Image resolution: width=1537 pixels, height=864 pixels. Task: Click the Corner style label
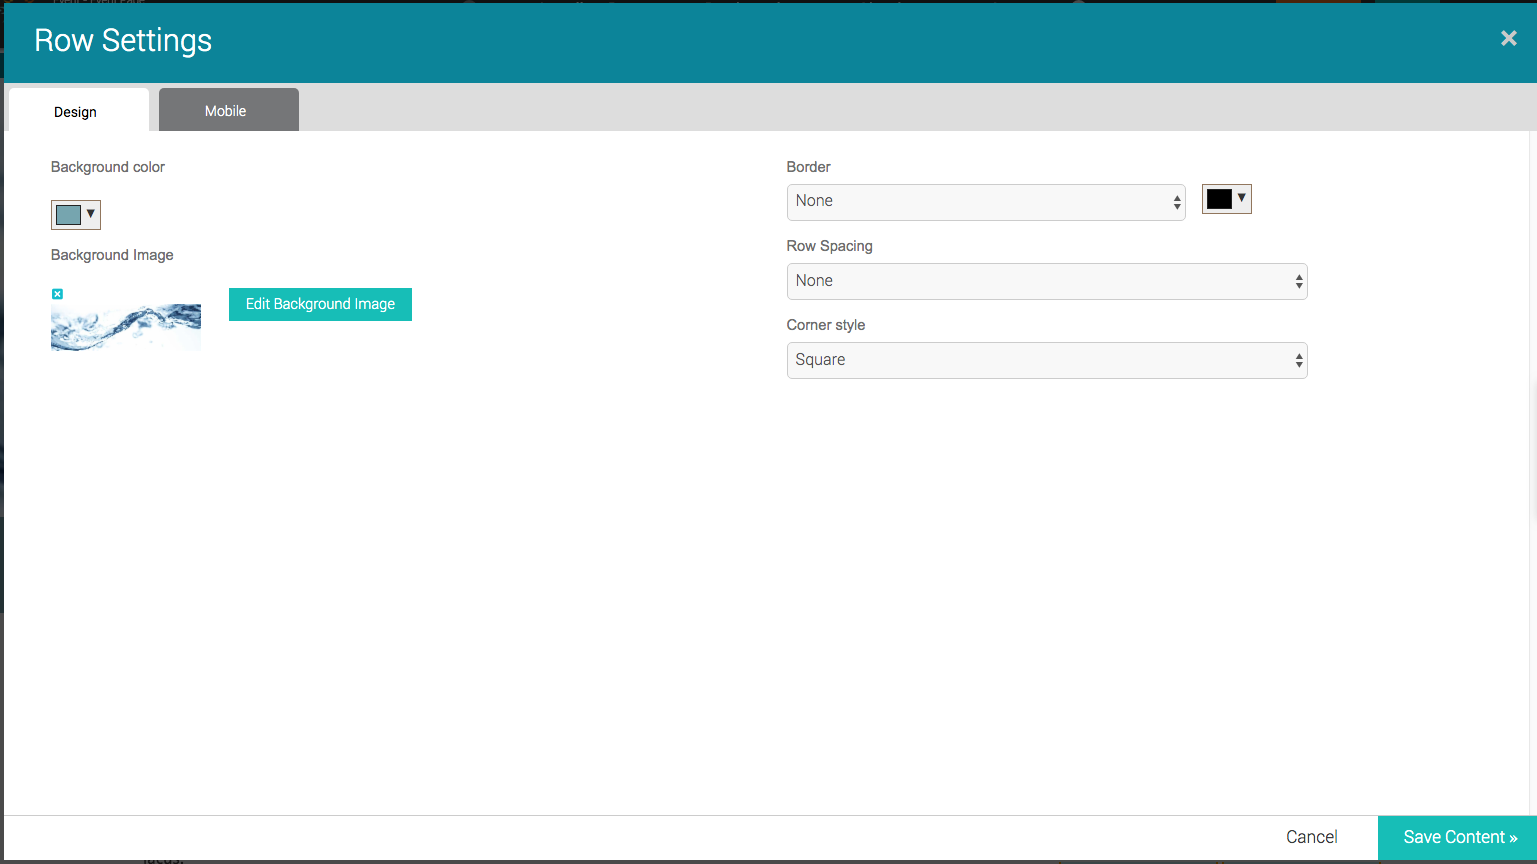tap(826, 325)
